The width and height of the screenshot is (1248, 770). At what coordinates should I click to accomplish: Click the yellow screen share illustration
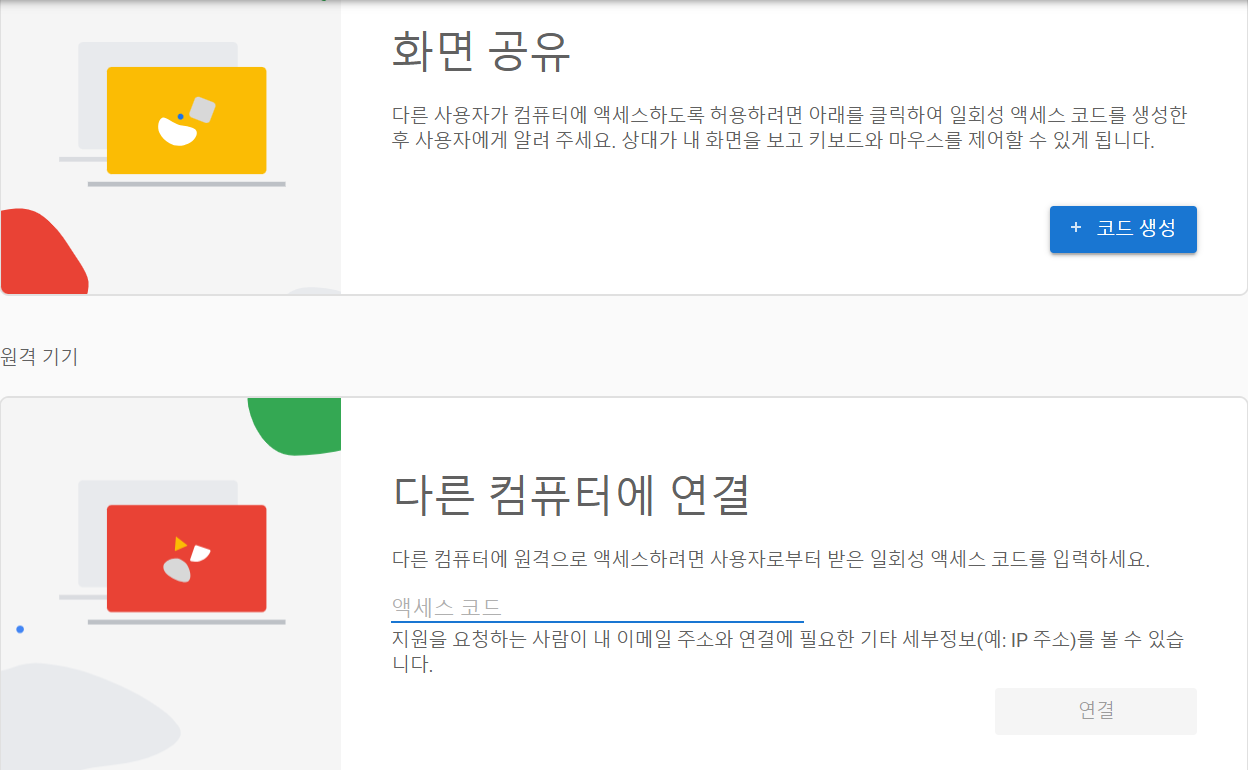[185, 120]
